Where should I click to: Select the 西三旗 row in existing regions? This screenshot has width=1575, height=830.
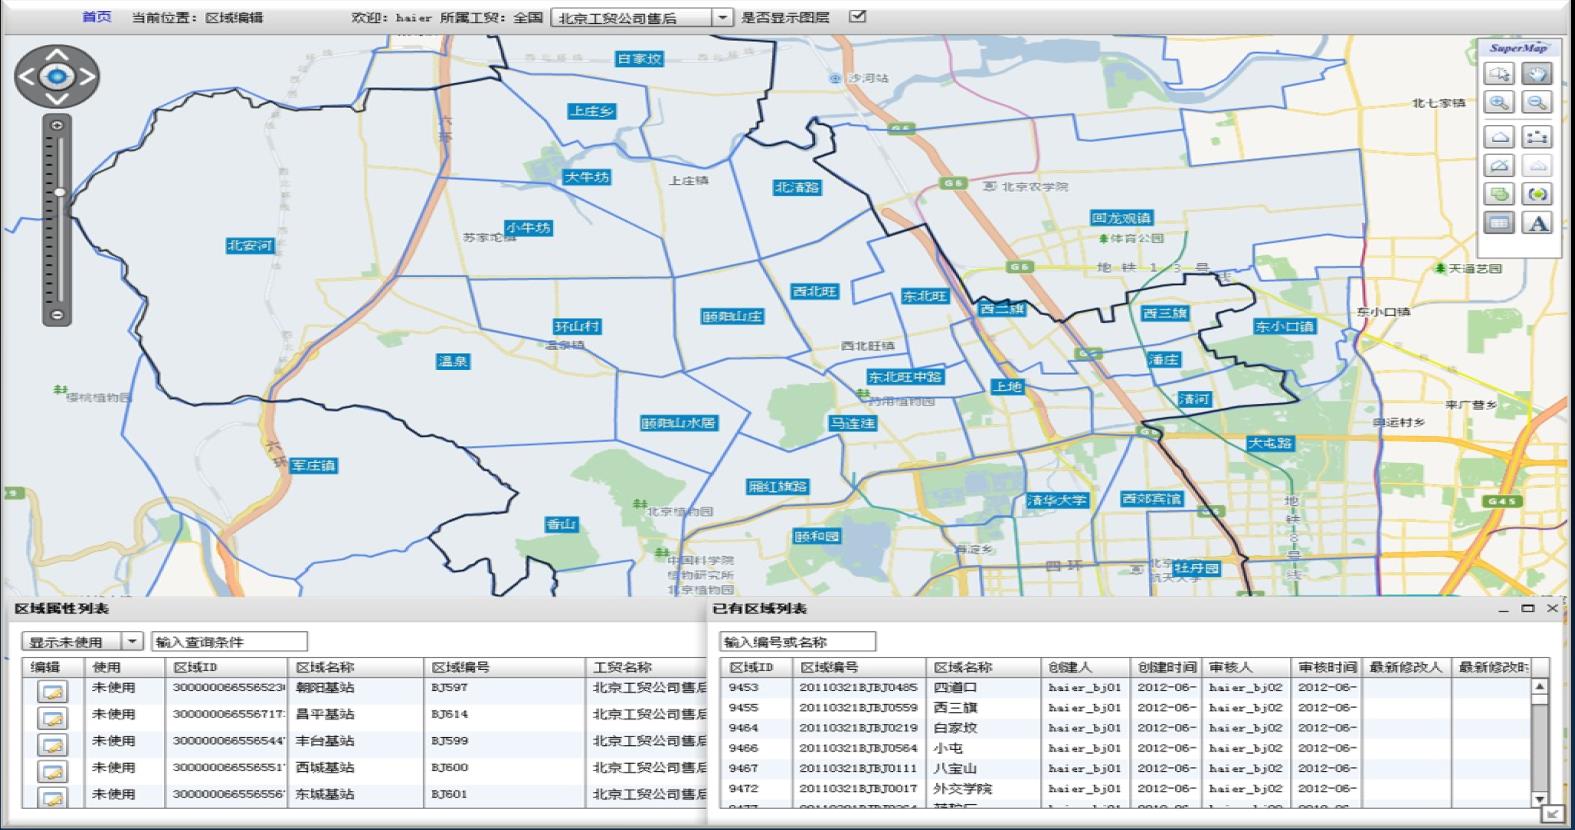click(x=1125, y=707)
